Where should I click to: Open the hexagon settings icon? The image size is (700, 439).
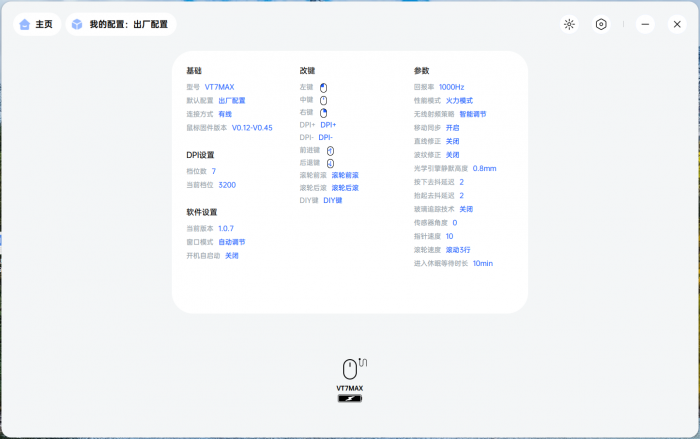pos(601,24)
